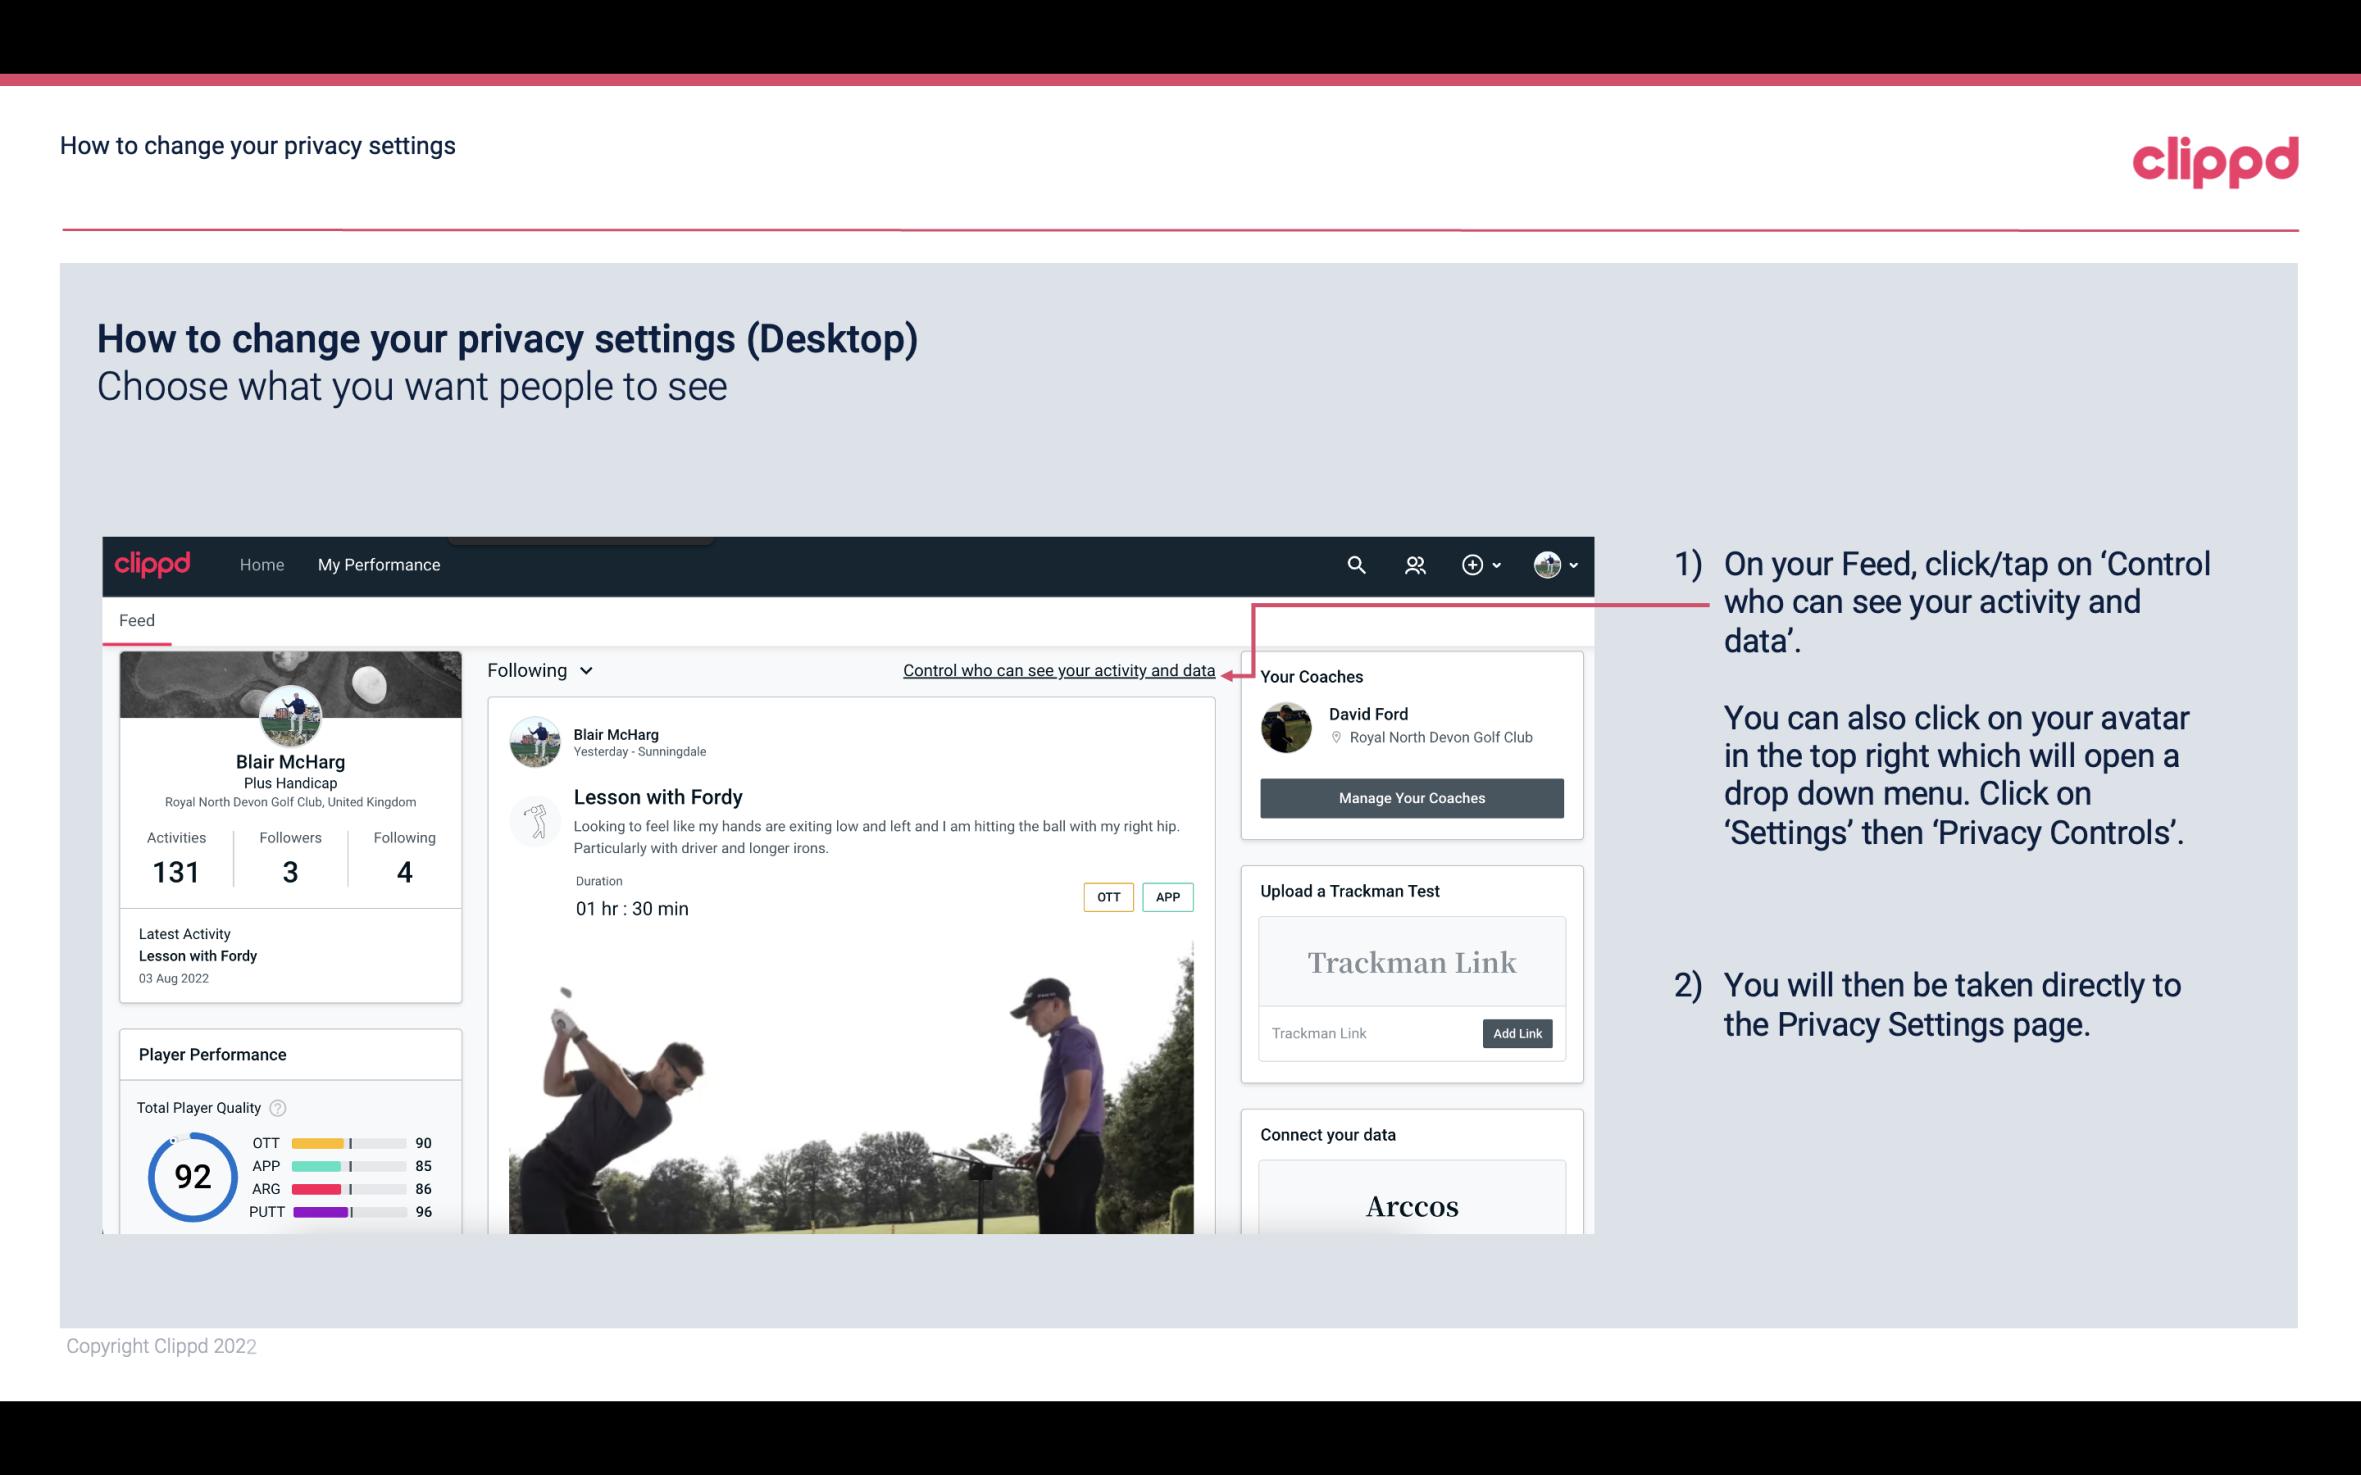The height and width of the screenshot is (1475, 2361).
Task: Select the My Performance menu tab
Action: [x=377, y=564]
